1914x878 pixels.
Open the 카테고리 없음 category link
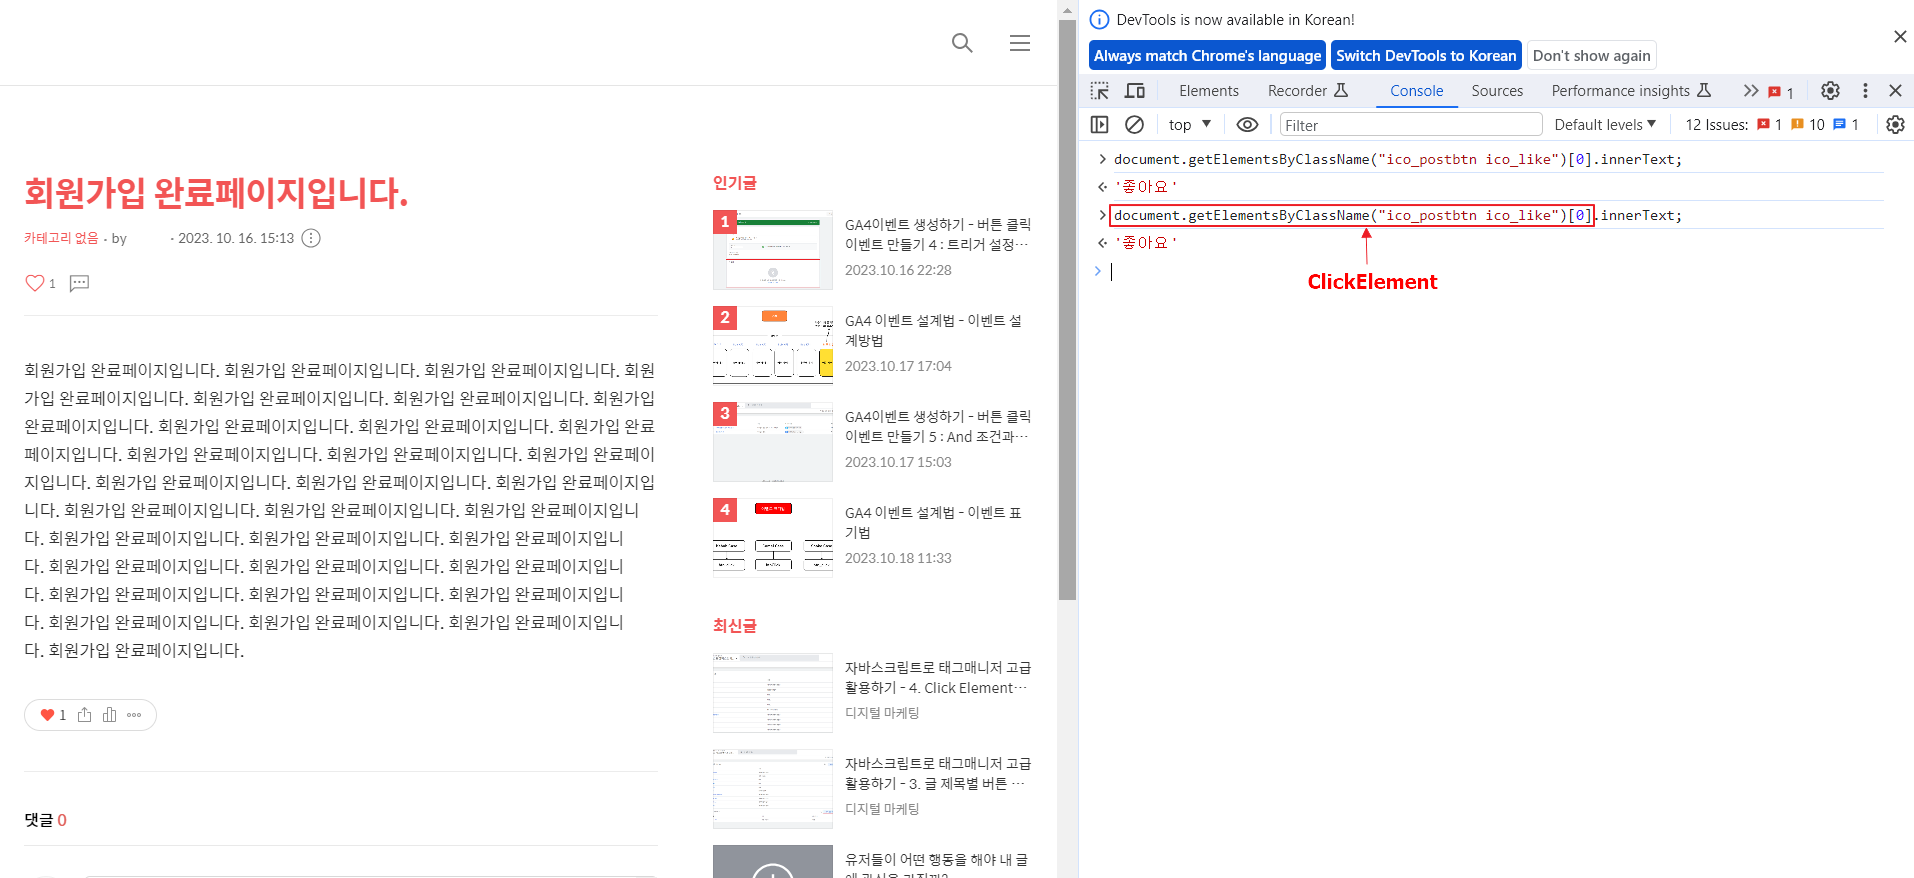[x=61, y=238]
